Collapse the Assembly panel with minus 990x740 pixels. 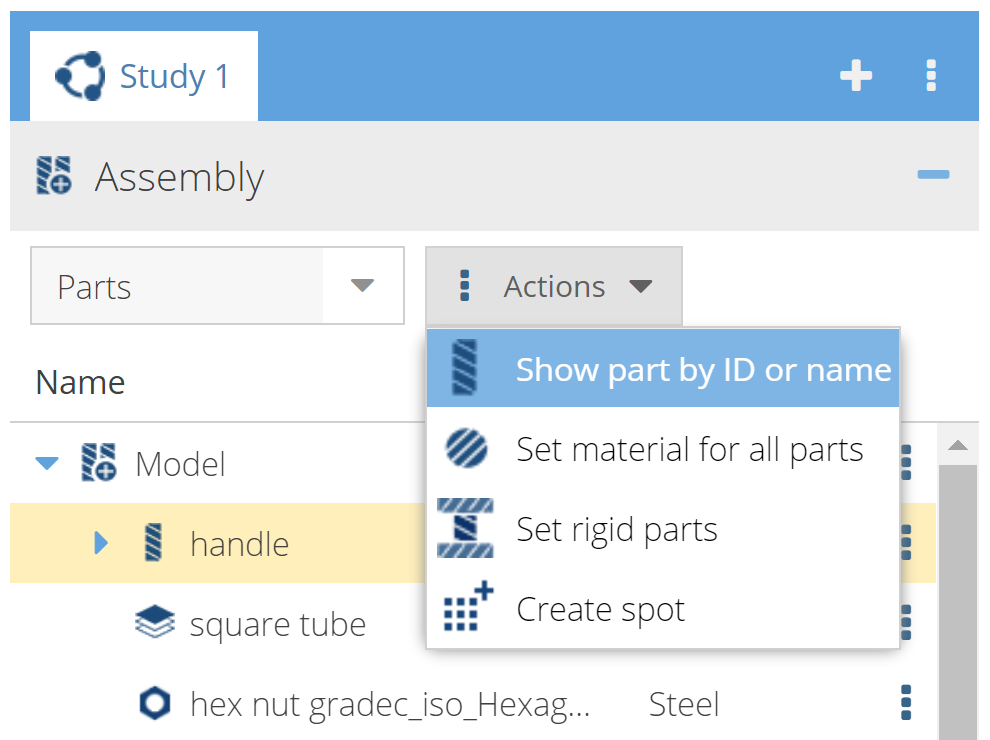point(933,175)
